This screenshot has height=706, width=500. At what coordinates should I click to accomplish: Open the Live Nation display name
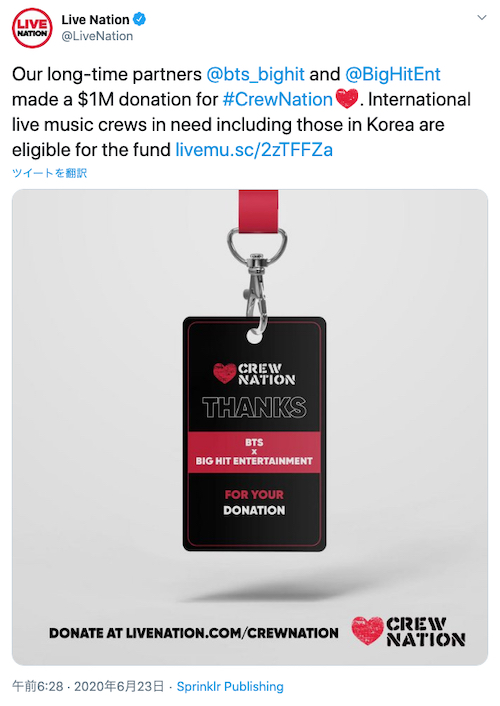point(95,20)
